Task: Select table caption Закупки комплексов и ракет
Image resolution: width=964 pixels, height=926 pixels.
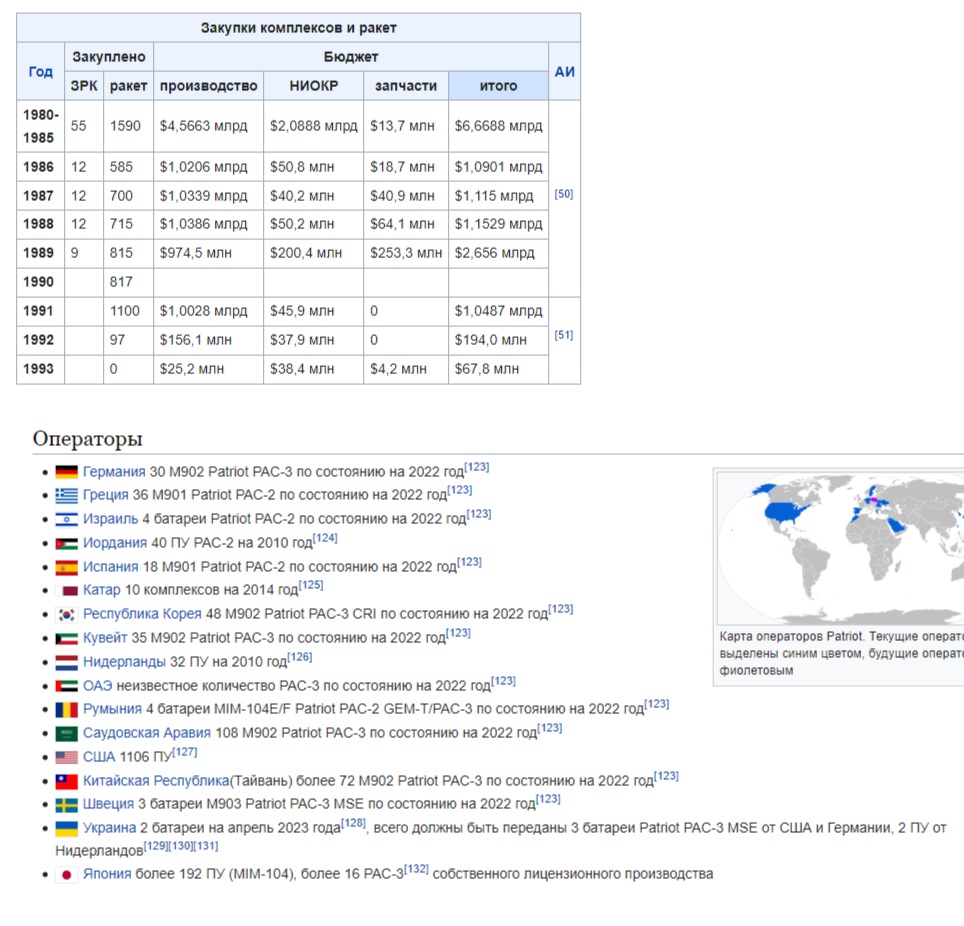Action: [x=298, y=28]
